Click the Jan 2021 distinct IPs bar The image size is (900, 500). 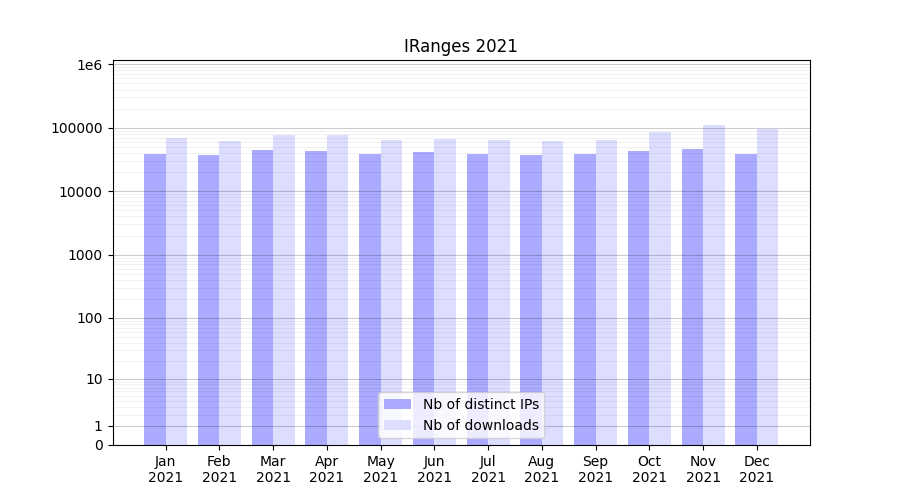(x=155, y=300)
